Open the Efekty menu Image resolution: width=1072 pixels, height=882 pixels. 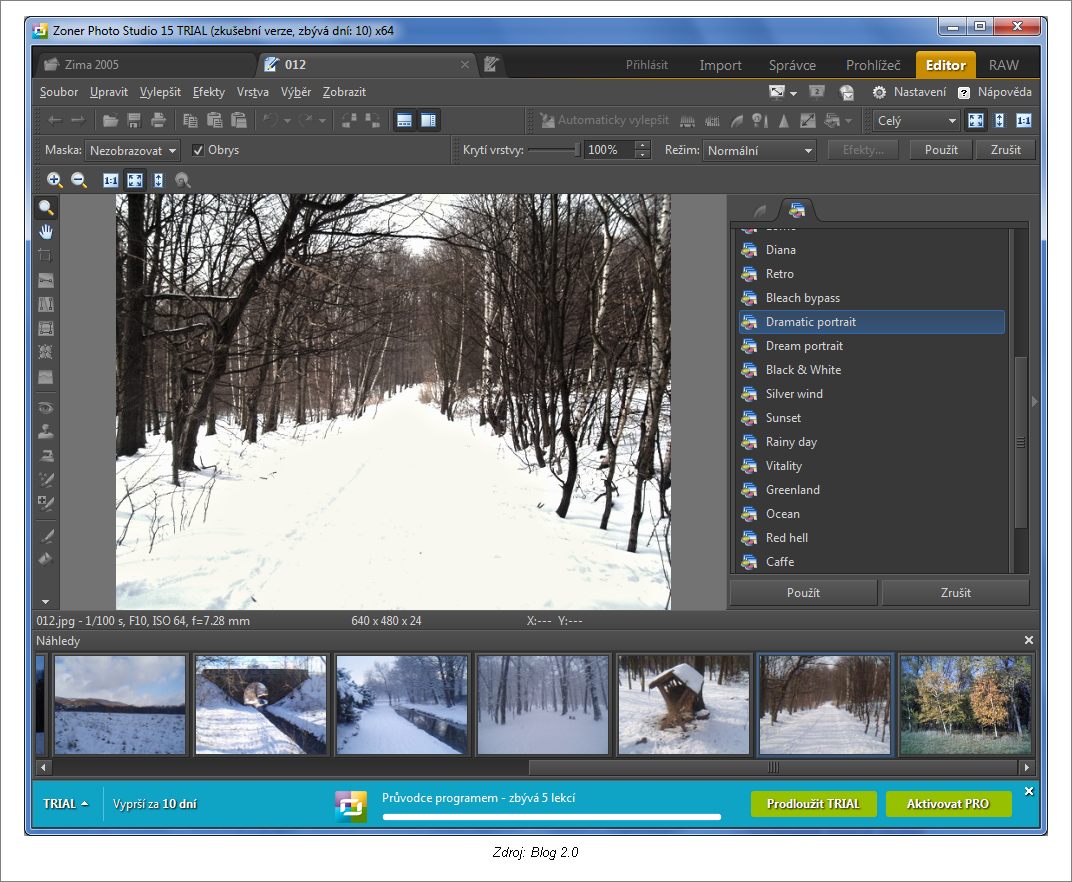[209, 92]
